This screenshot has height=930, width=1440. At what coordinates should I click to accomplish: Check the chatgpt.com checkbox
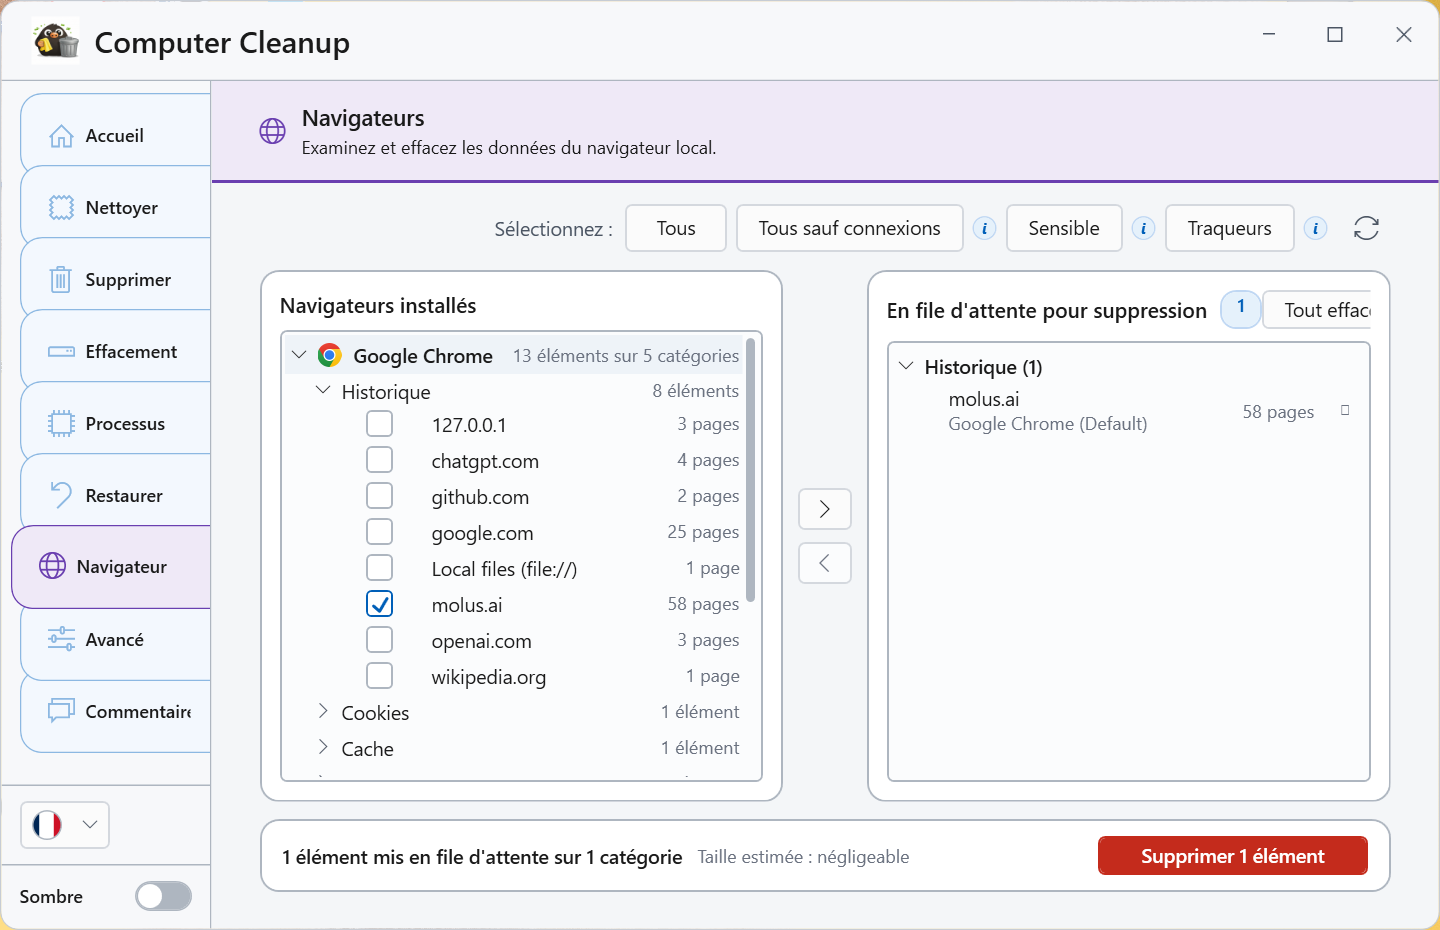coord(379,460)
